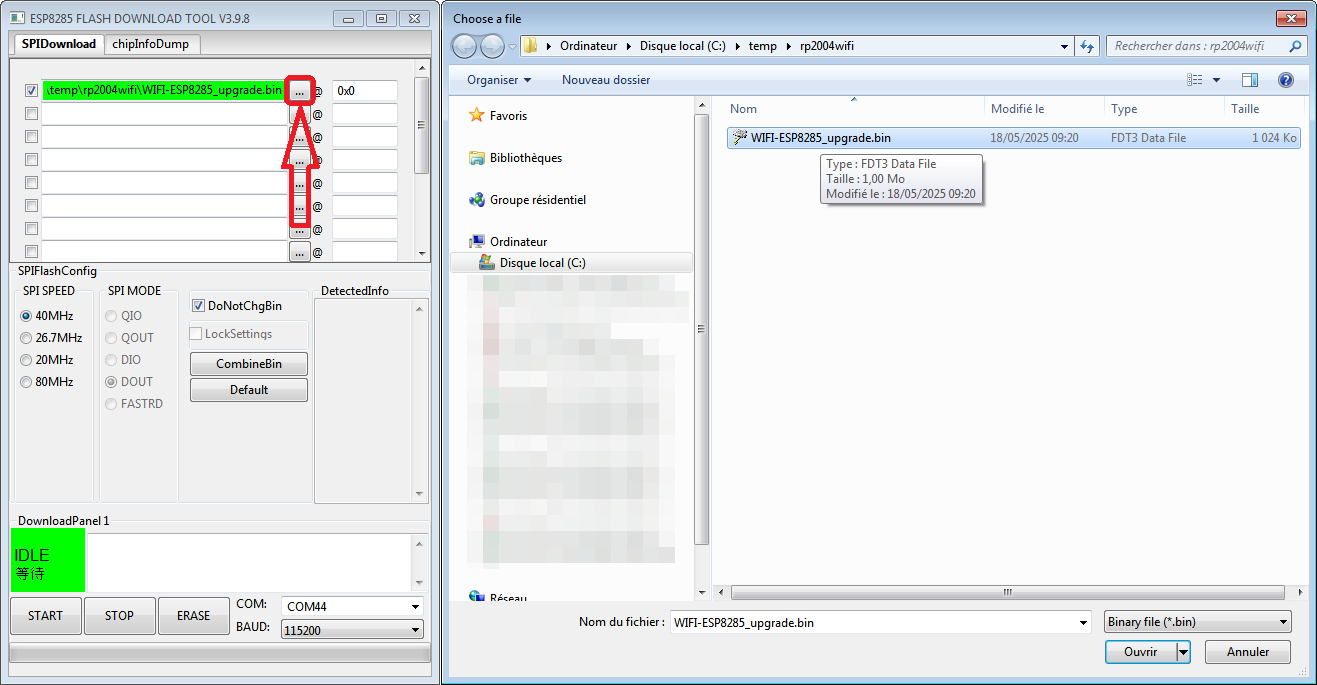Click the search magnifier in search box

[x=1295, y=46]
